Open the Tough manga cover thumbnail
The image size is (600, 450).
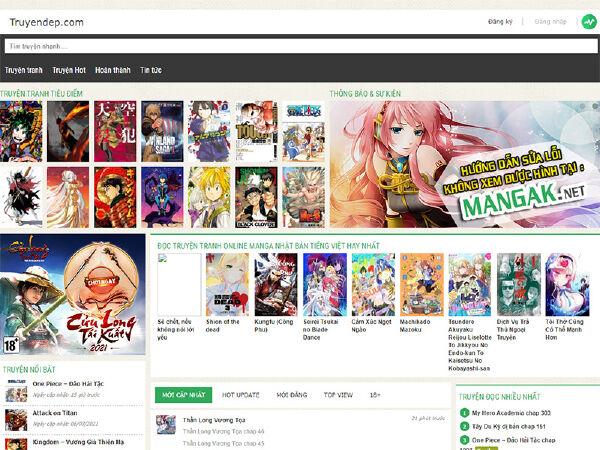pos(256,131)
